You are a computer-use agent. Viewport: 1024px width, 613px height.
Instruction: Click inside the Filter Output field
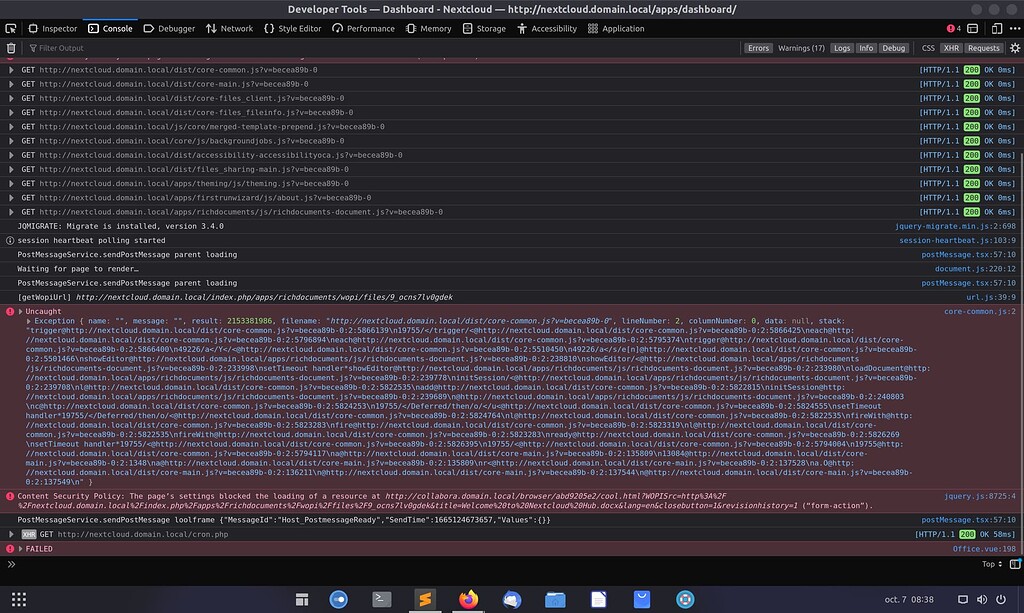(100, 47)
